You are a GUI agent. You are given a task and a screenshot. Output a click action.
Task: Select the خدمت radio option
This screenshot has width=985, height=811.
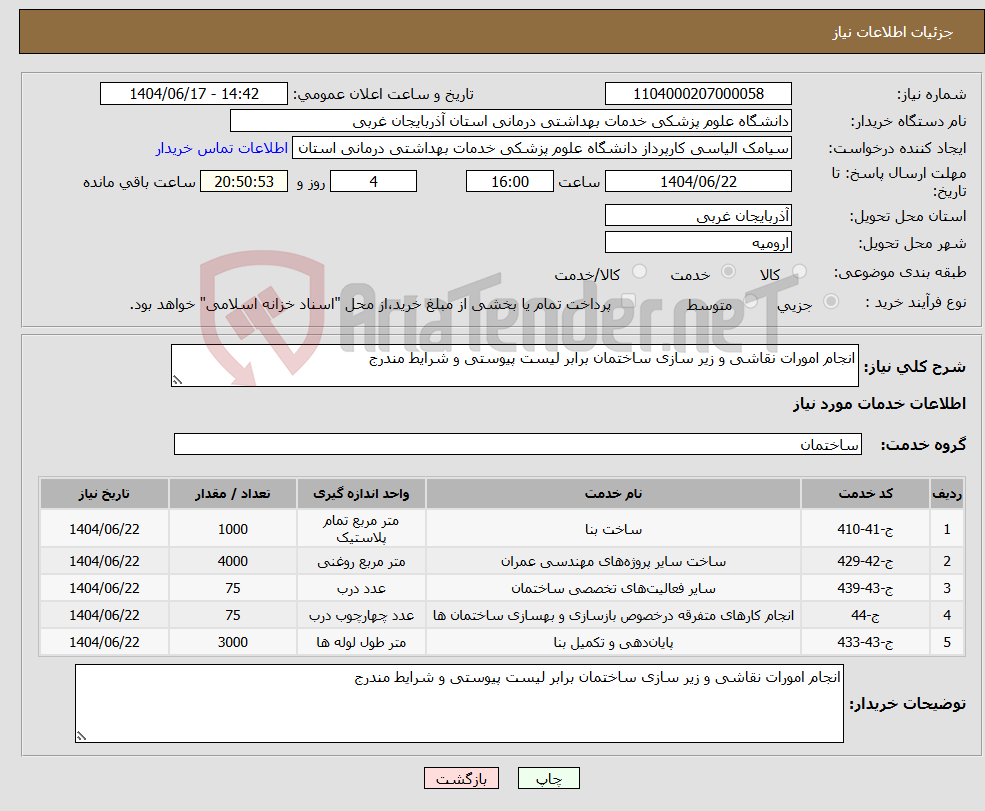tap(729, 271)
